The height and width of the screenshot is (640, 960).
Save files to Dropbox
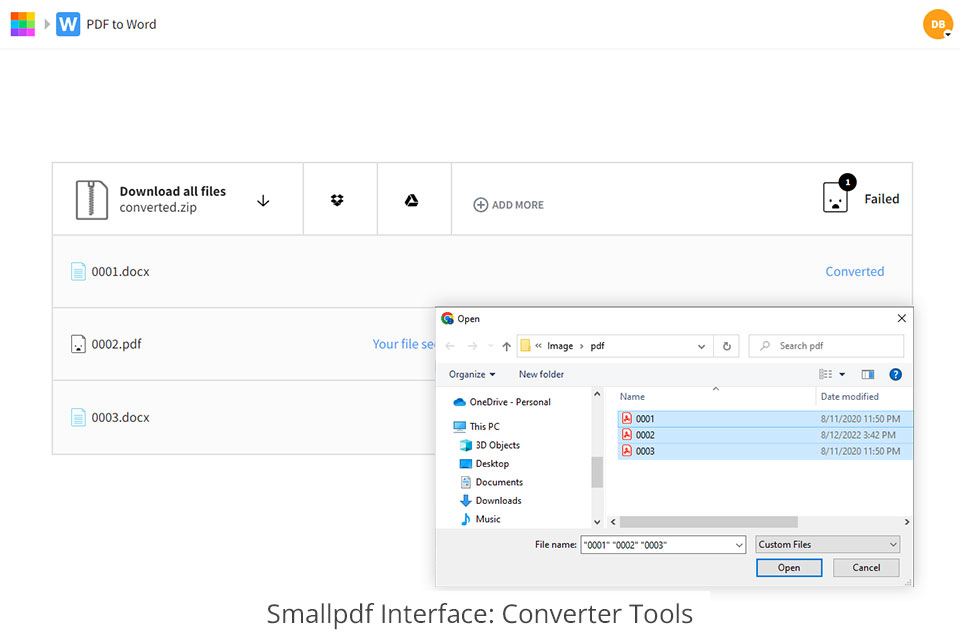click(337, 200)
